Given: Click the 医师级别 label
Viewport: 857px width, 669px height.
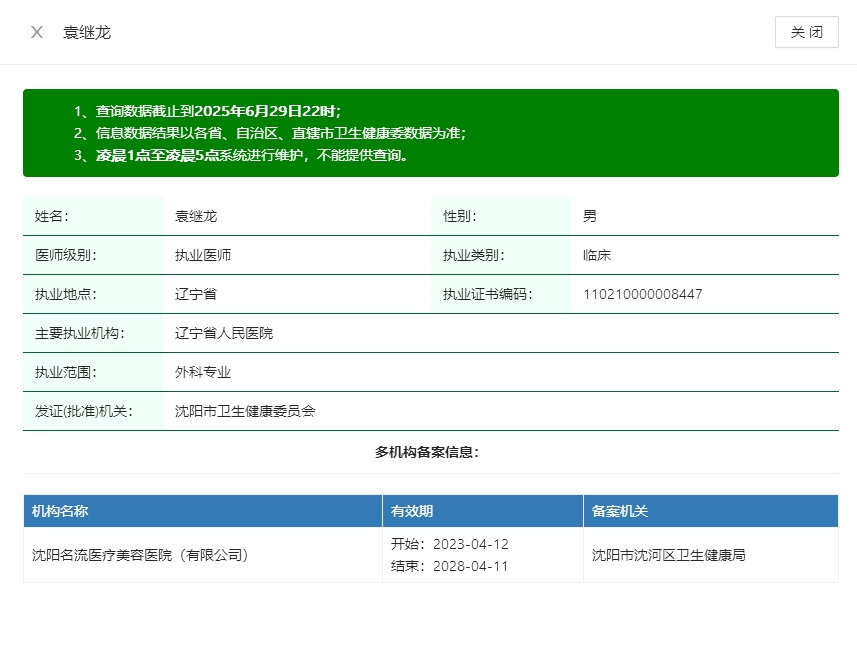Looking at the screenshot, I should coord(66,255).
